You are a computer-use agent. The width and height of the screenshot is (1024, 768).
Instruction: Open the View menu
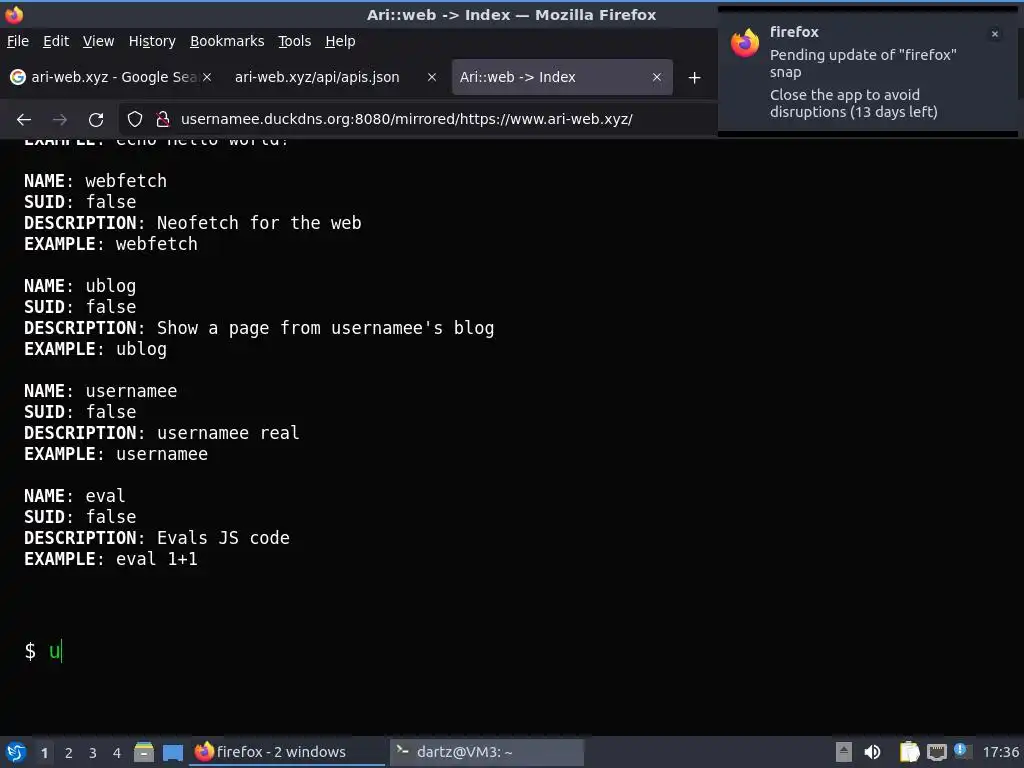[x=98, y=41]
